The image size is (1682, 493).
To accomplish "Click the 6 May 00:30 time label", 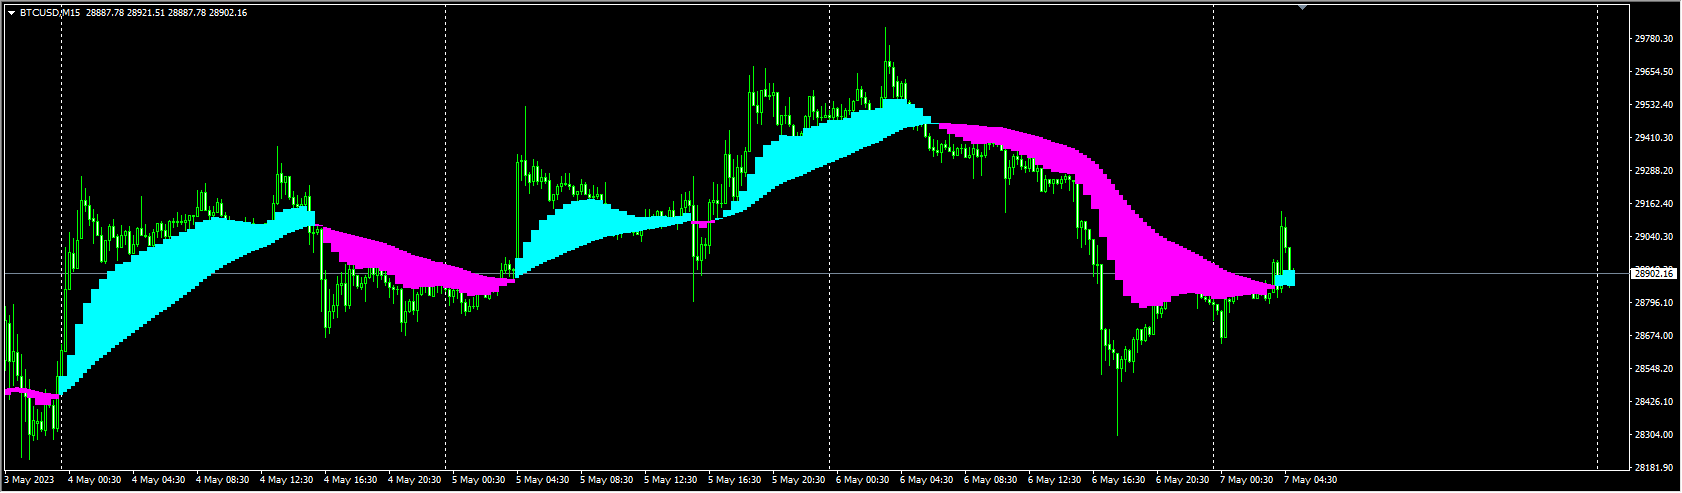I will click(863, 480).
